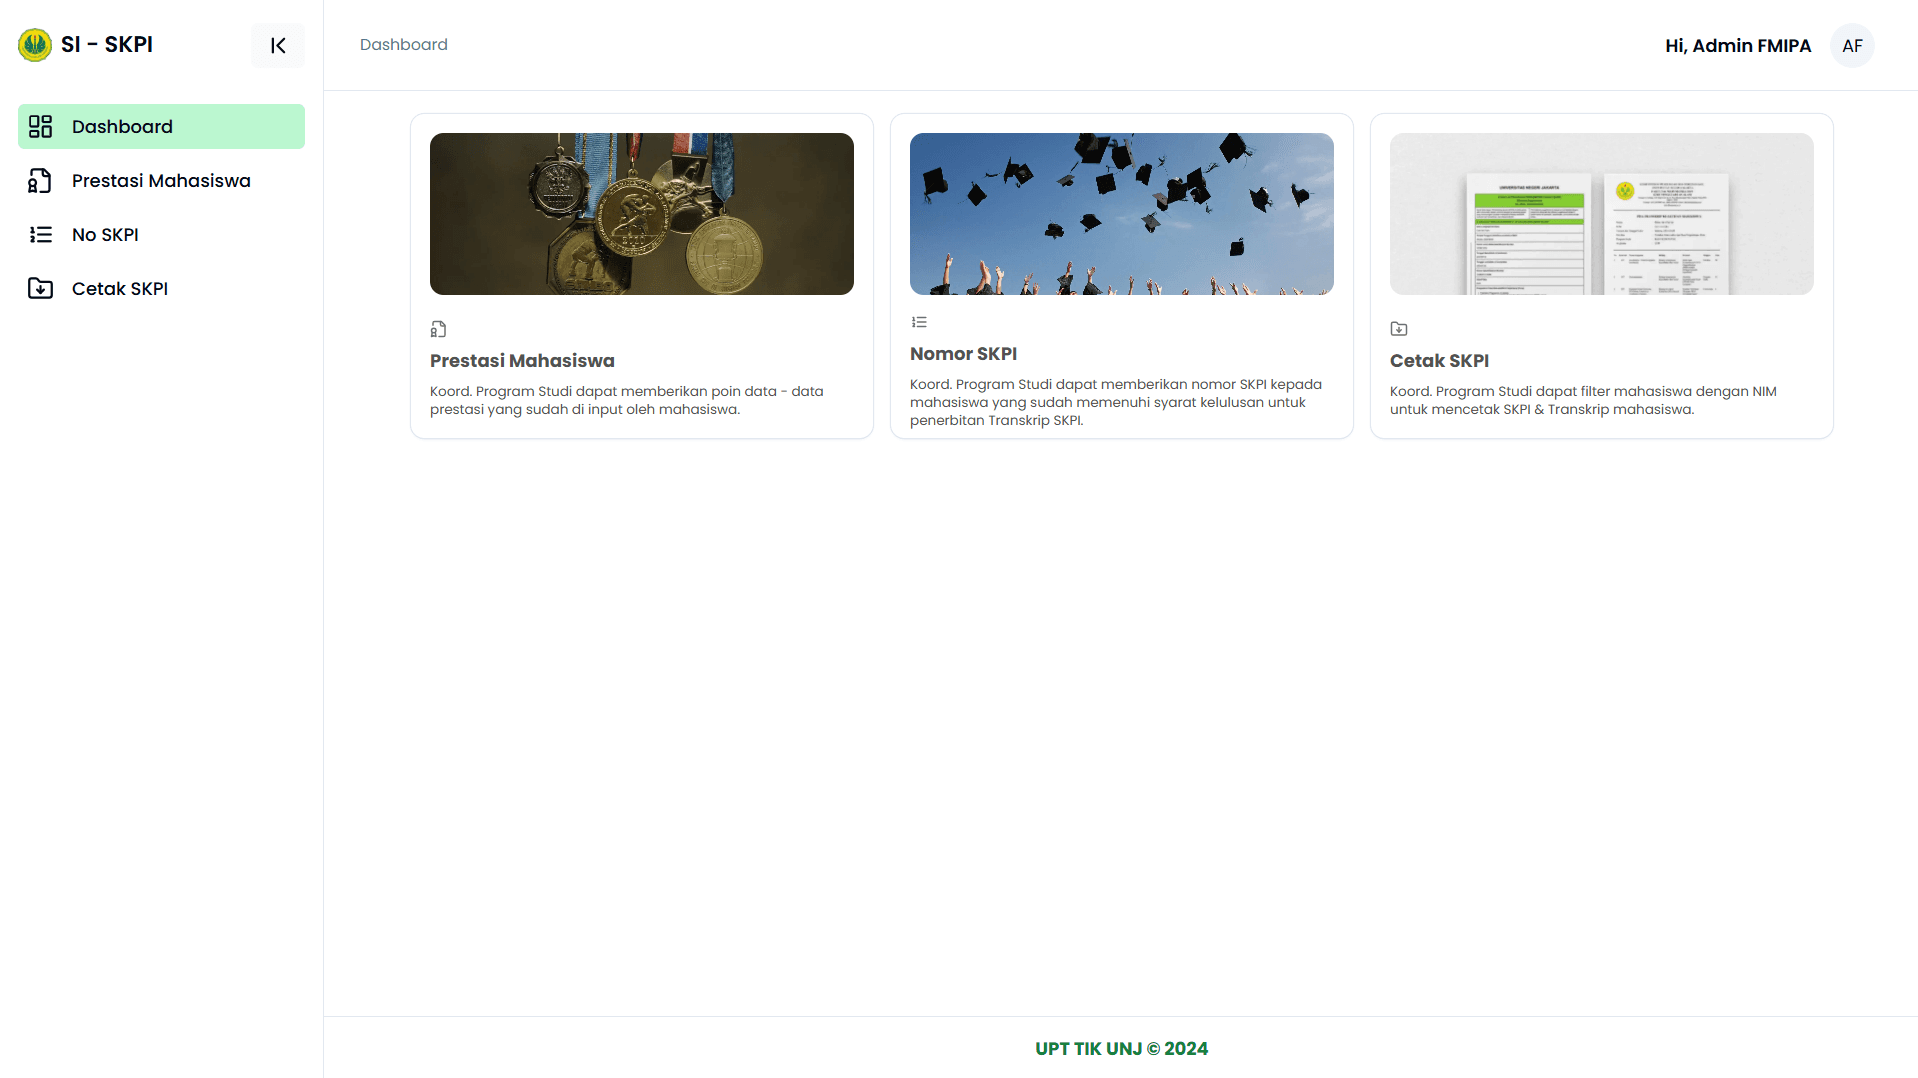Select Dashboard in the sidebar menu
The height and width of the screenshot is (1078, 1918).
121,126
